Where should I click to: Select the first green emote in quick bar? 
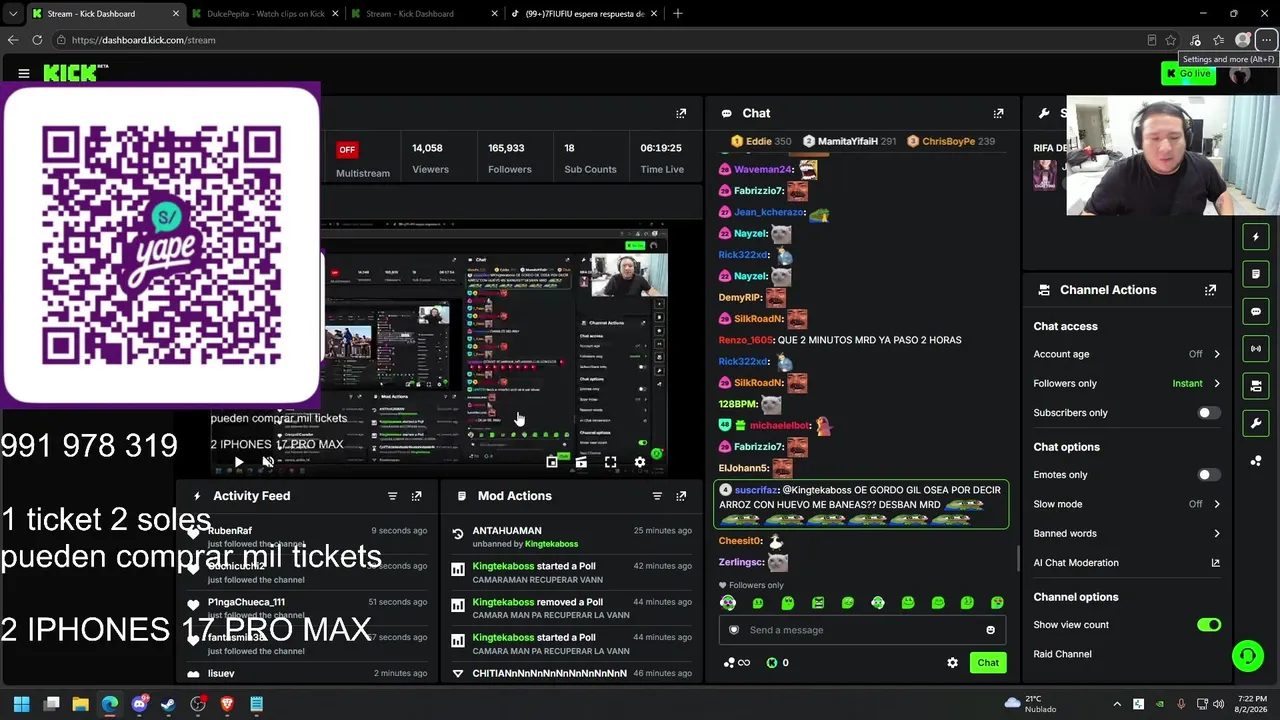[728, 603]
